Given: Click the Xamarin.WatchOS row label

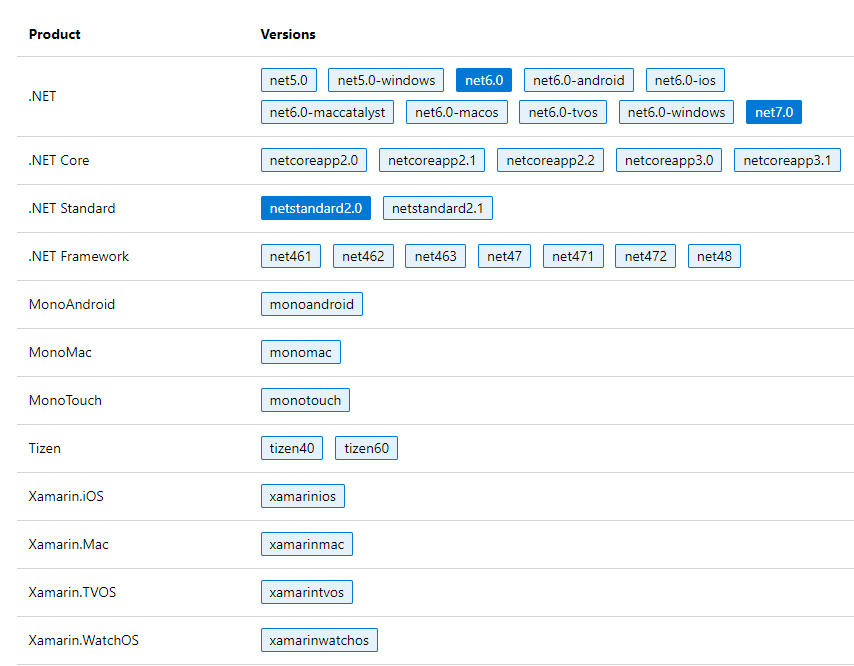Looking at the screenshot, I should pyautogui.click(x=84, y=640).
